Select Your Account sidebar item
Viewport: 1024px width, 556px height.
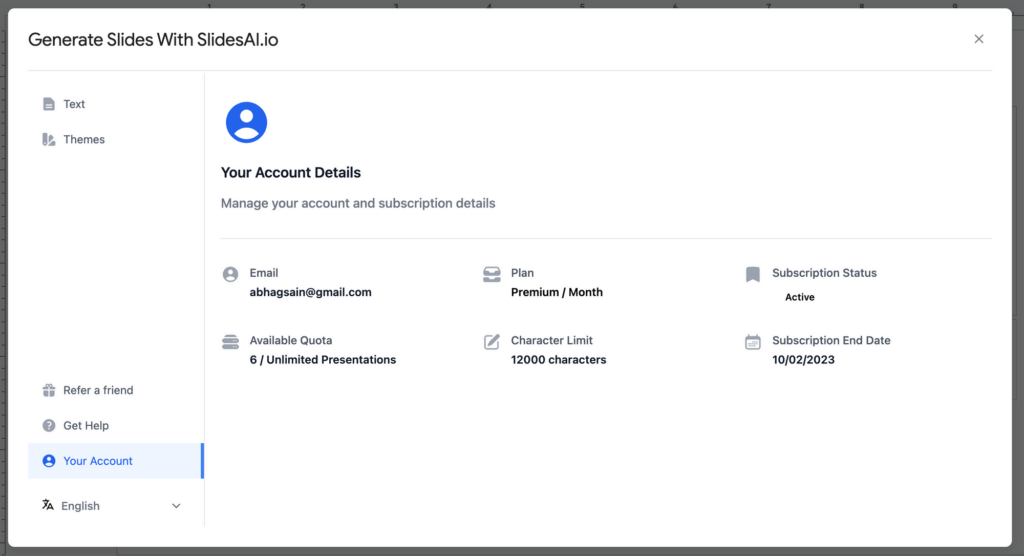tap(116, 461)
